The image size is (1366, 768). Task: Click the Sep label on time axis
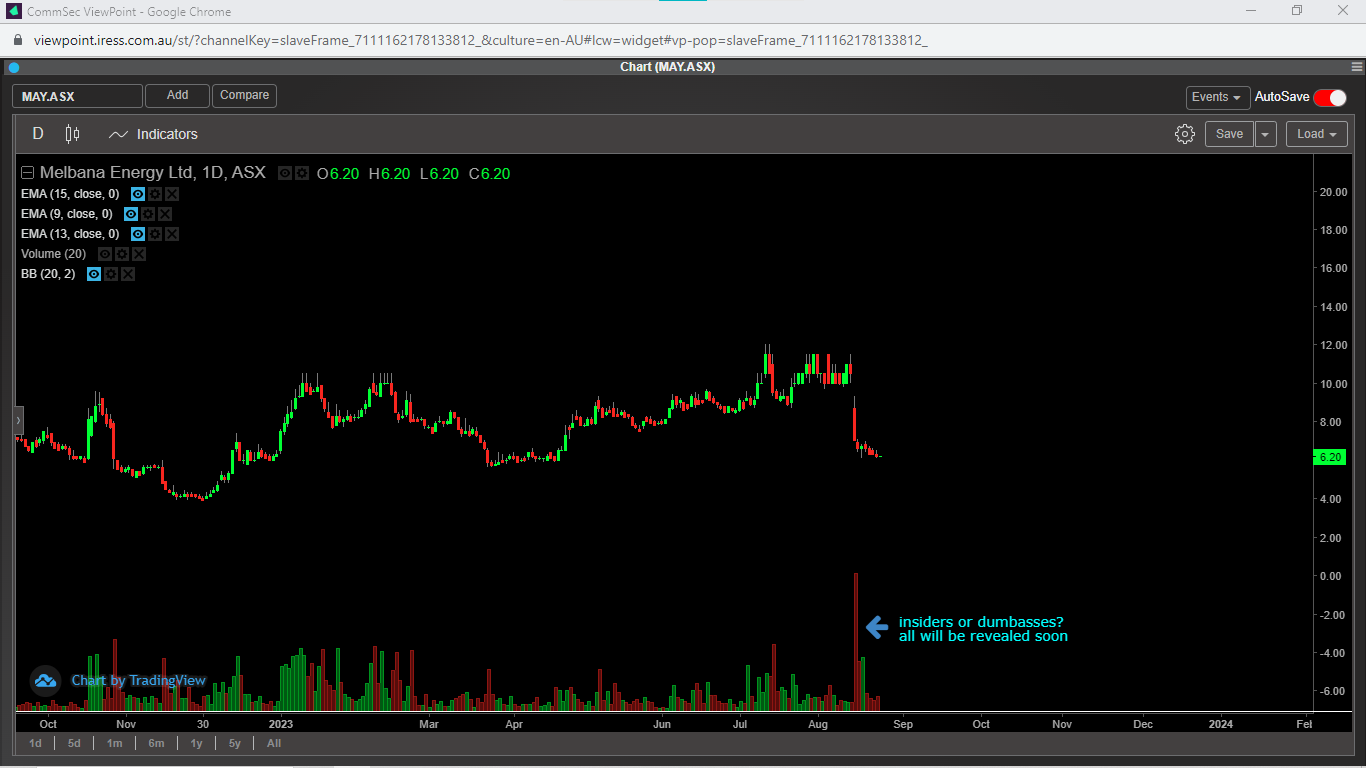pyautogui.click(x=902, y=724)
